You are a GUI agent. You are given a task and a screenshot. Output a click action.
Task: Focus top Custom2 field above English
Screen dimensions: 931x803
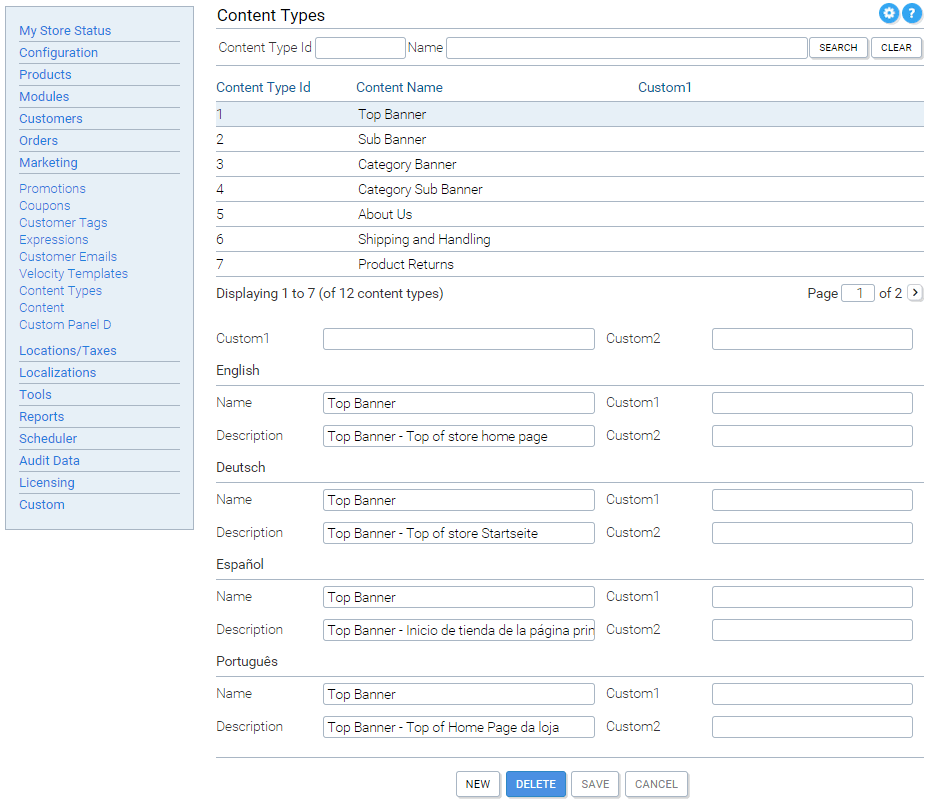click(812, 339)
